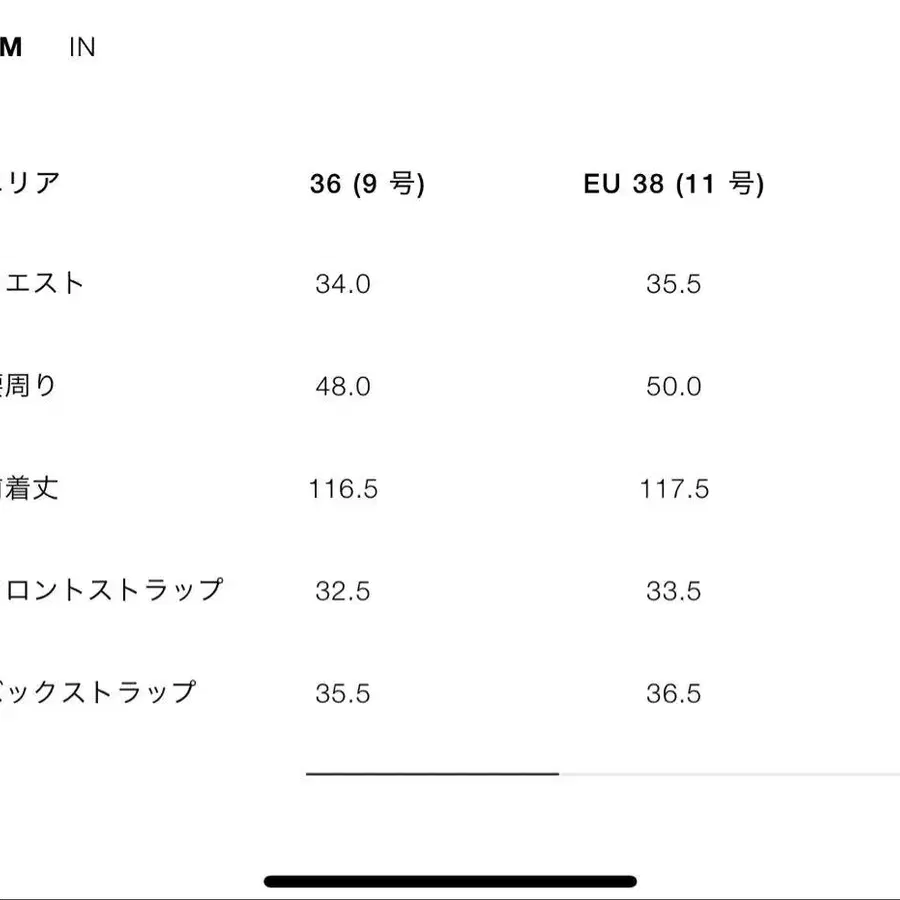Click front strap value 32.5
This screenshot has height=900, width=900.
342,592
